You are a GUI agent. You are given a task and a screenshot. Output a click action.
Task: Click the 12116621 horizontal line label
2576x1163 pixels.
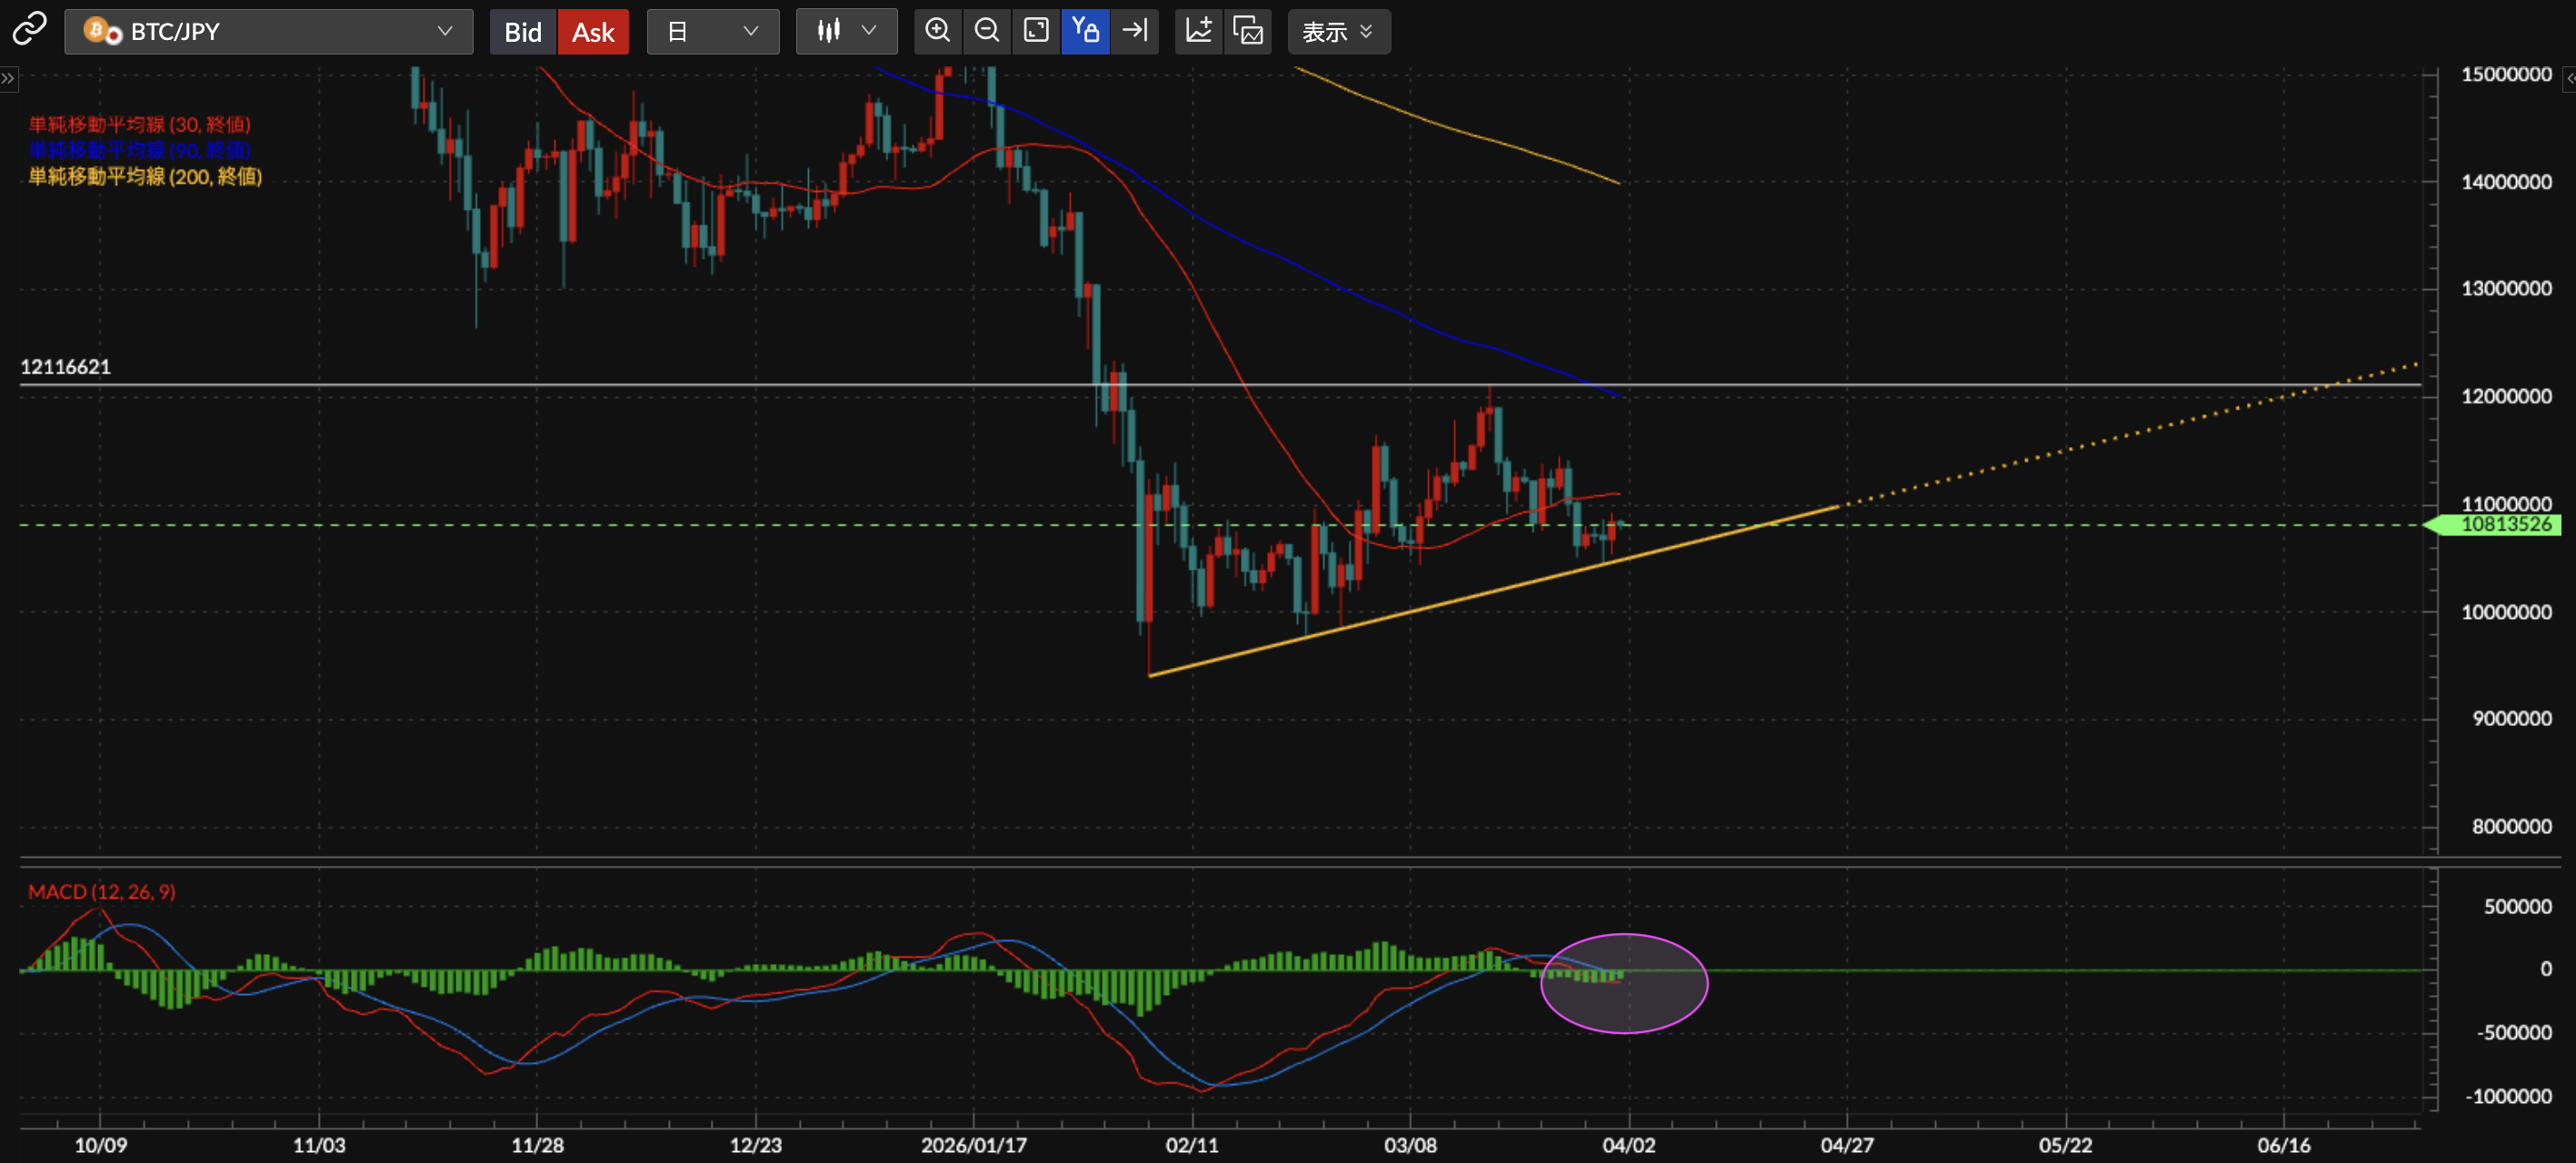tap(65, 366)
